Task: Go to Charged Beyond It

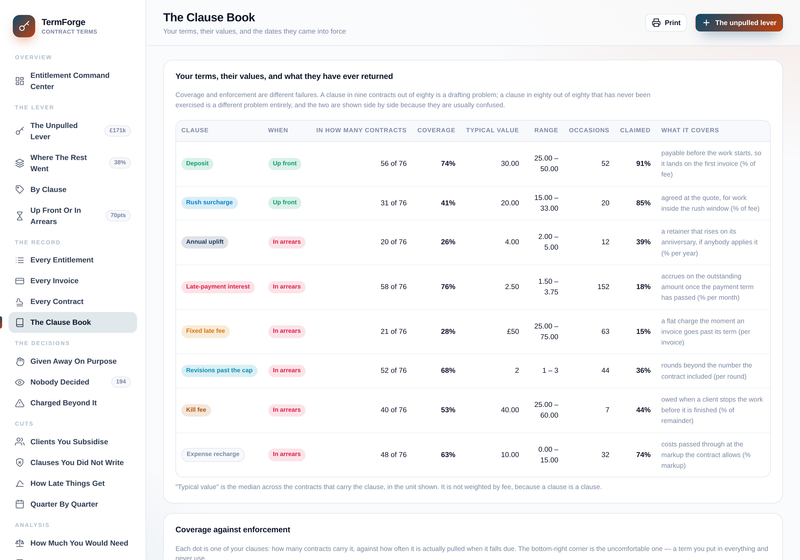Action: click(73, 403)
